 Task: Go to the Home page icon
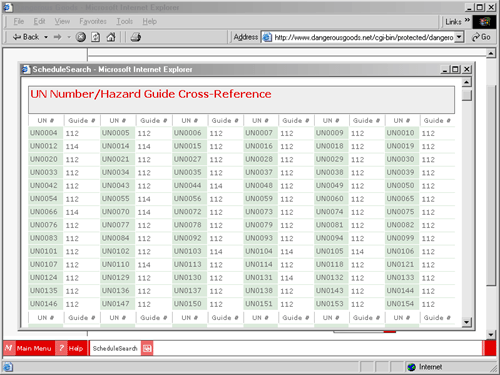tap(111, 37)
